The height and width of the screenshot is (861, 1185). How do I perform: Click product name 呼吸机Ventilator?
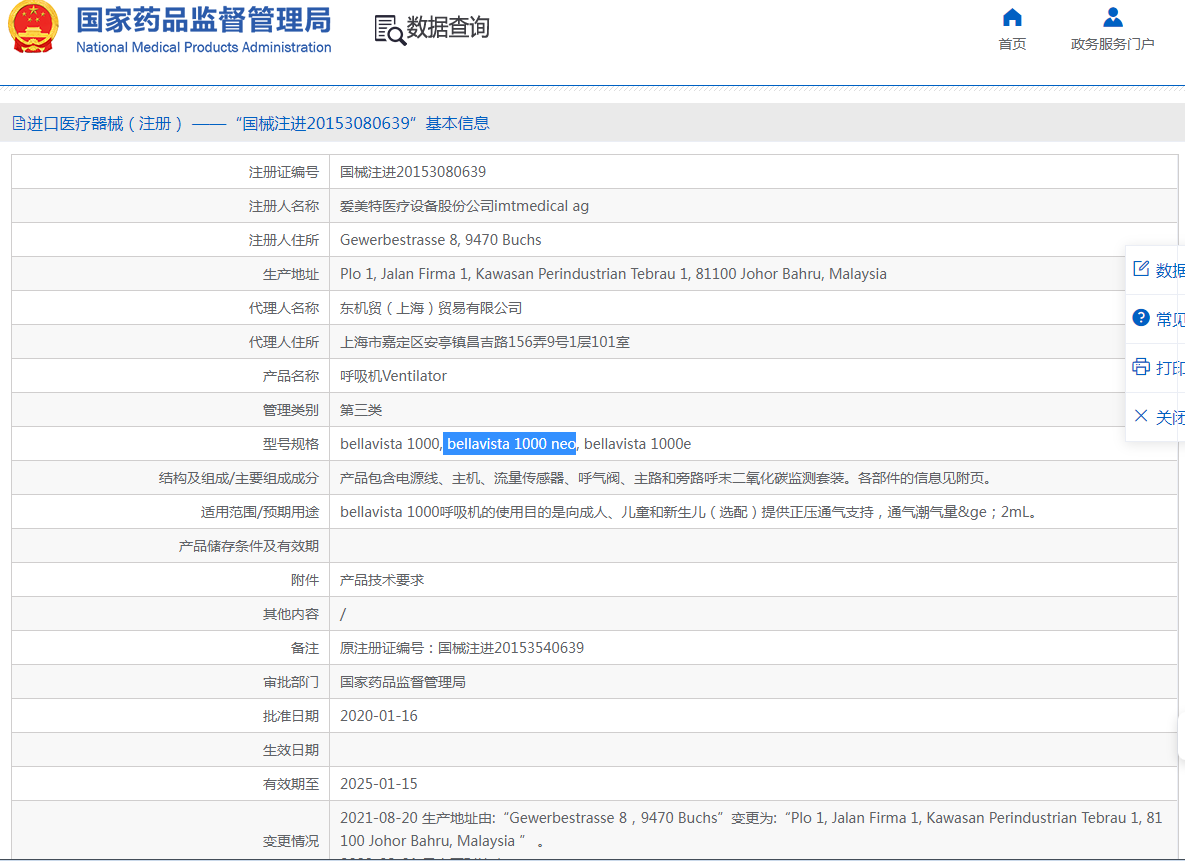pyautogui.click(x=393, y=376)
